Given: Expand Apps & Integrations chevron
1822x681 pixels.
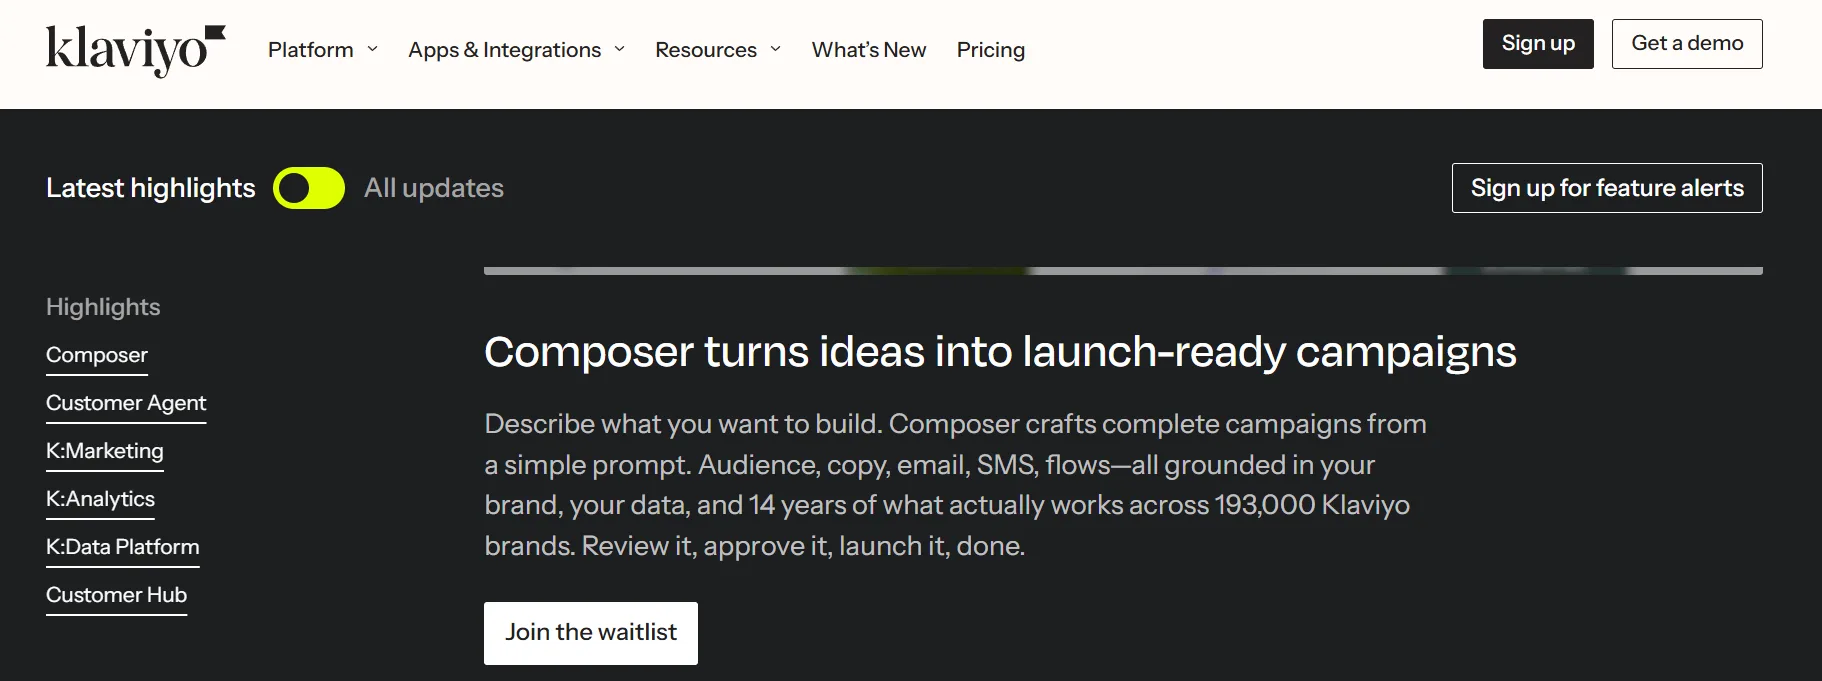Looking at the screenshot, I should tap(620, 49).
